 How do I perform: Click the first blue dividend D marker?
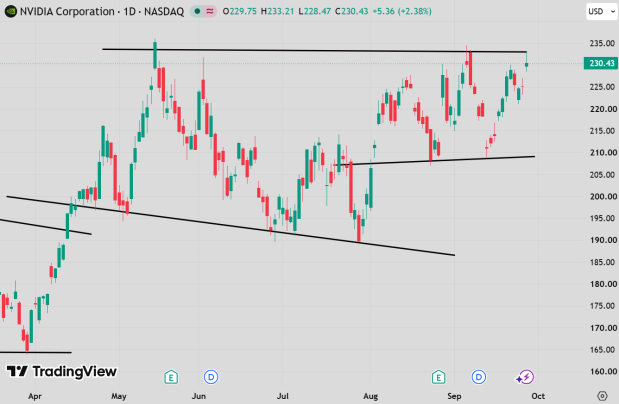point(211,377)
